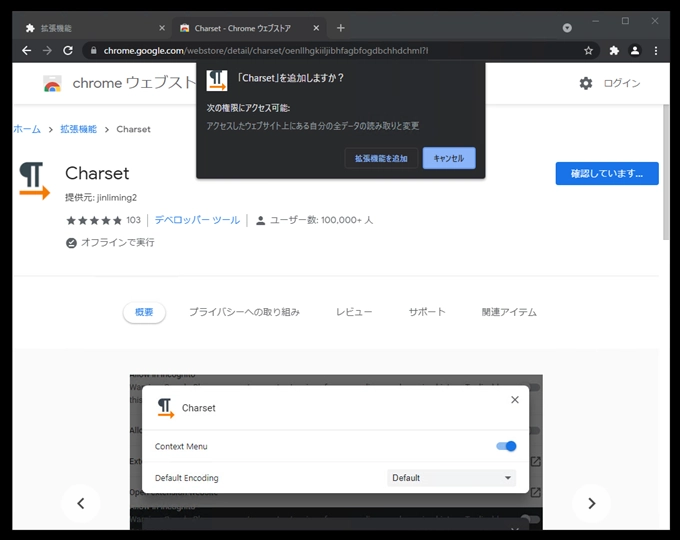This screenshot has width=680, height=540.
Task: Click the user count person icon
Action: click(x=260, y=220)
